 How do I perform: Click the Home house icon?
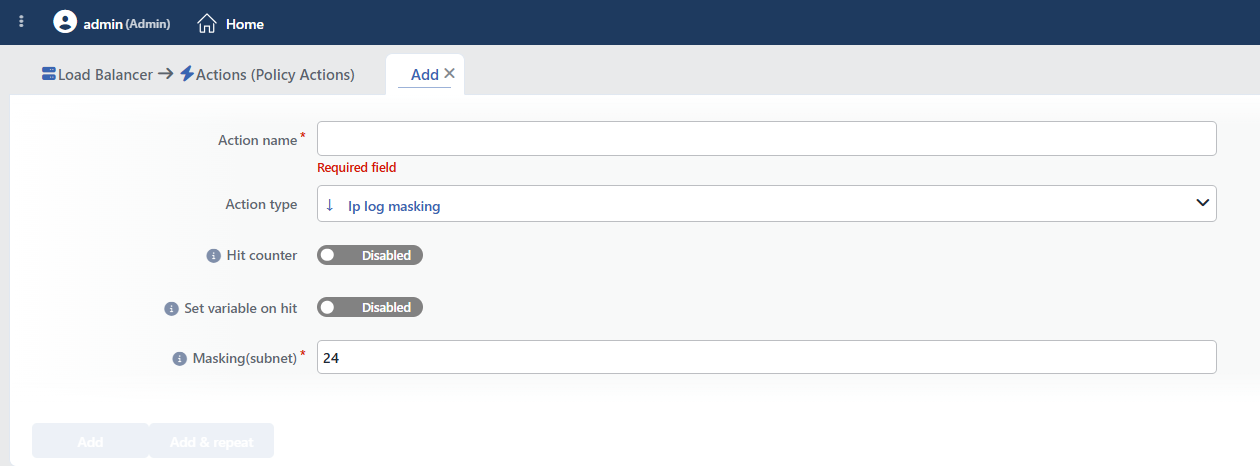click(x=207, y=23)
